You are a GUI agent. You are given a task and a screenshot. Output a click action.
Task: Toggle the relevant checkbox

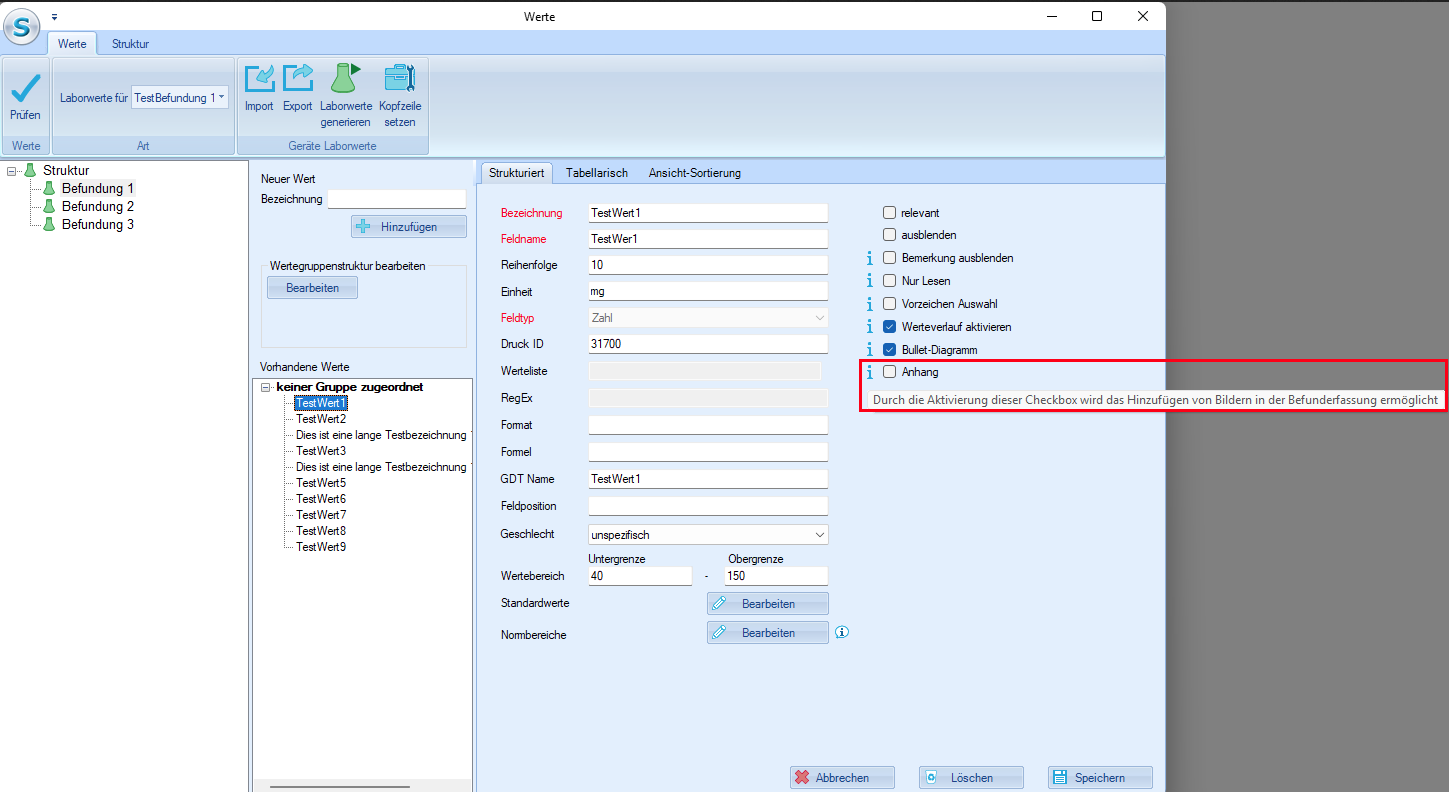(889, 213)
